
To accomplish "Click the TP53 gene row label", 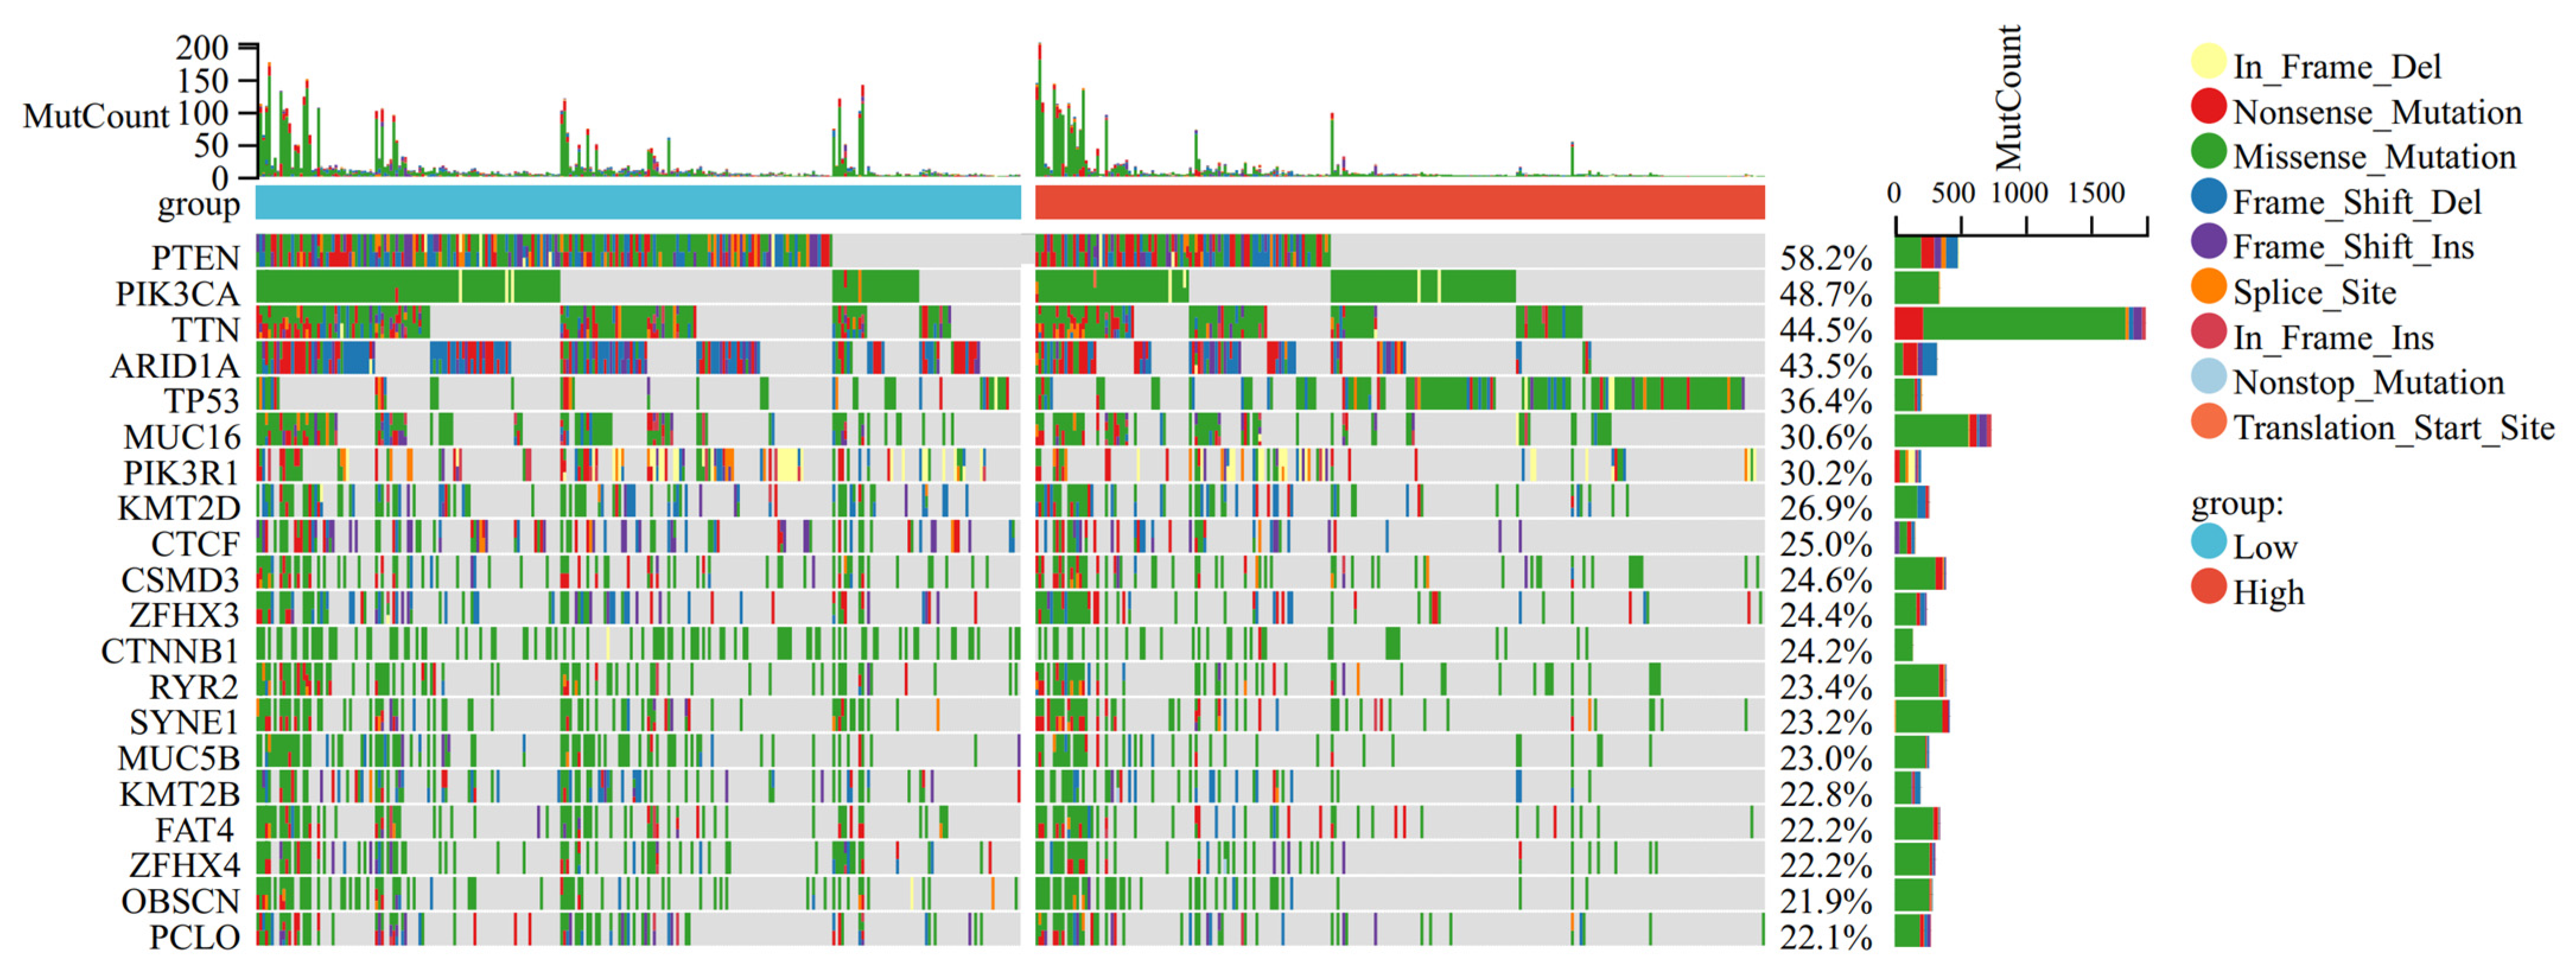I will point(201,401).
